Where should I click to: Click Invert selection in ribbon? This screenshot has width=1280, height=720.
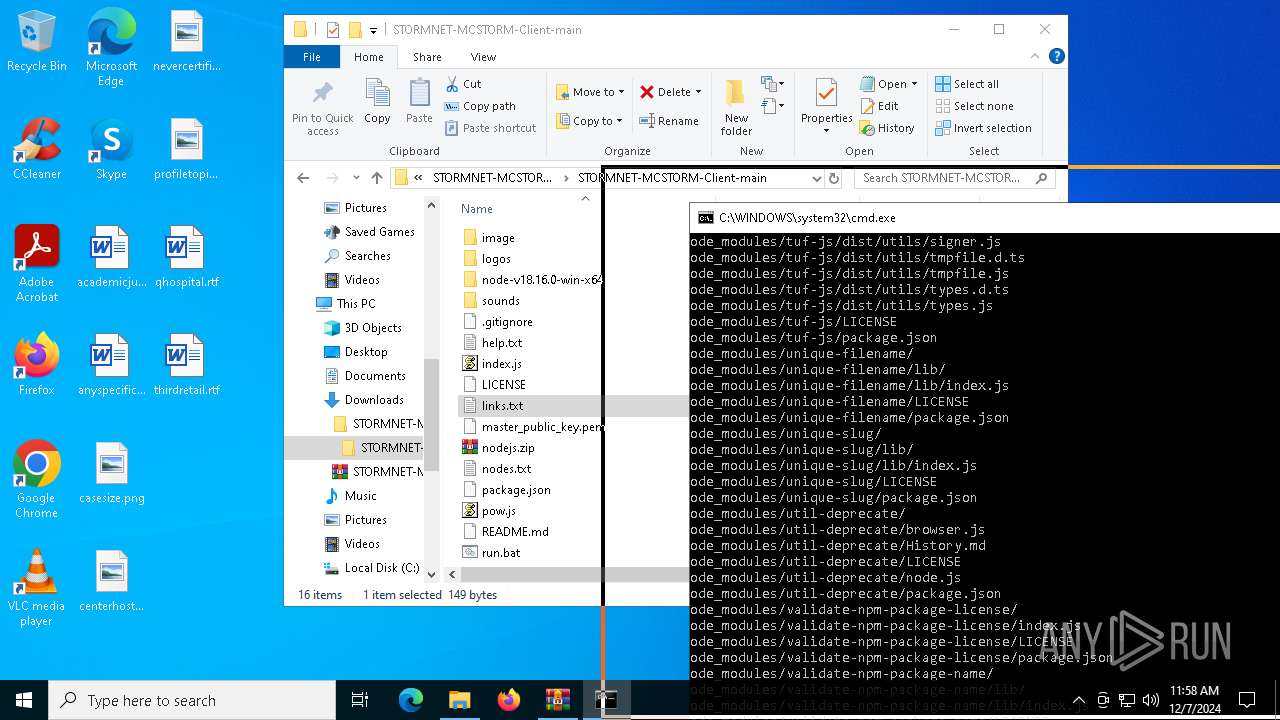tap(983, 128)
